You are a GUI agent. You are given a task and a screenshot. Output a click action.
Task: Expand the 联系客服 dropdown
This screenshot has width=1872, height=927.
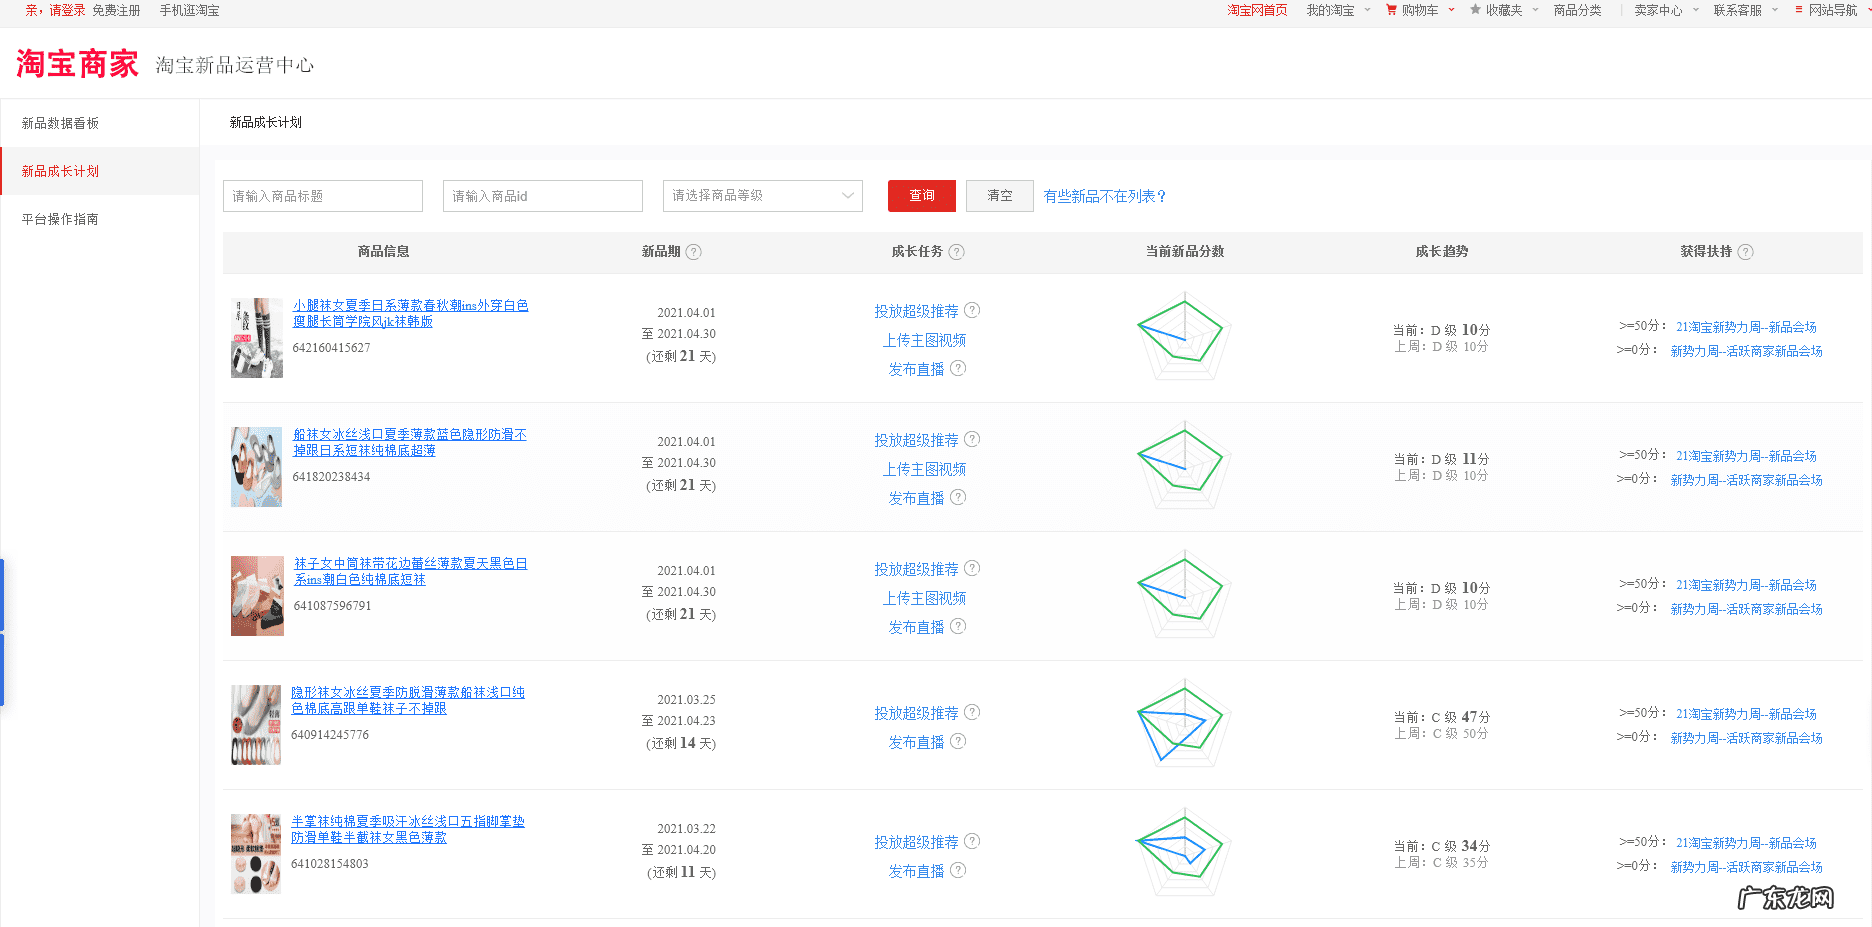coord(1775,10)
